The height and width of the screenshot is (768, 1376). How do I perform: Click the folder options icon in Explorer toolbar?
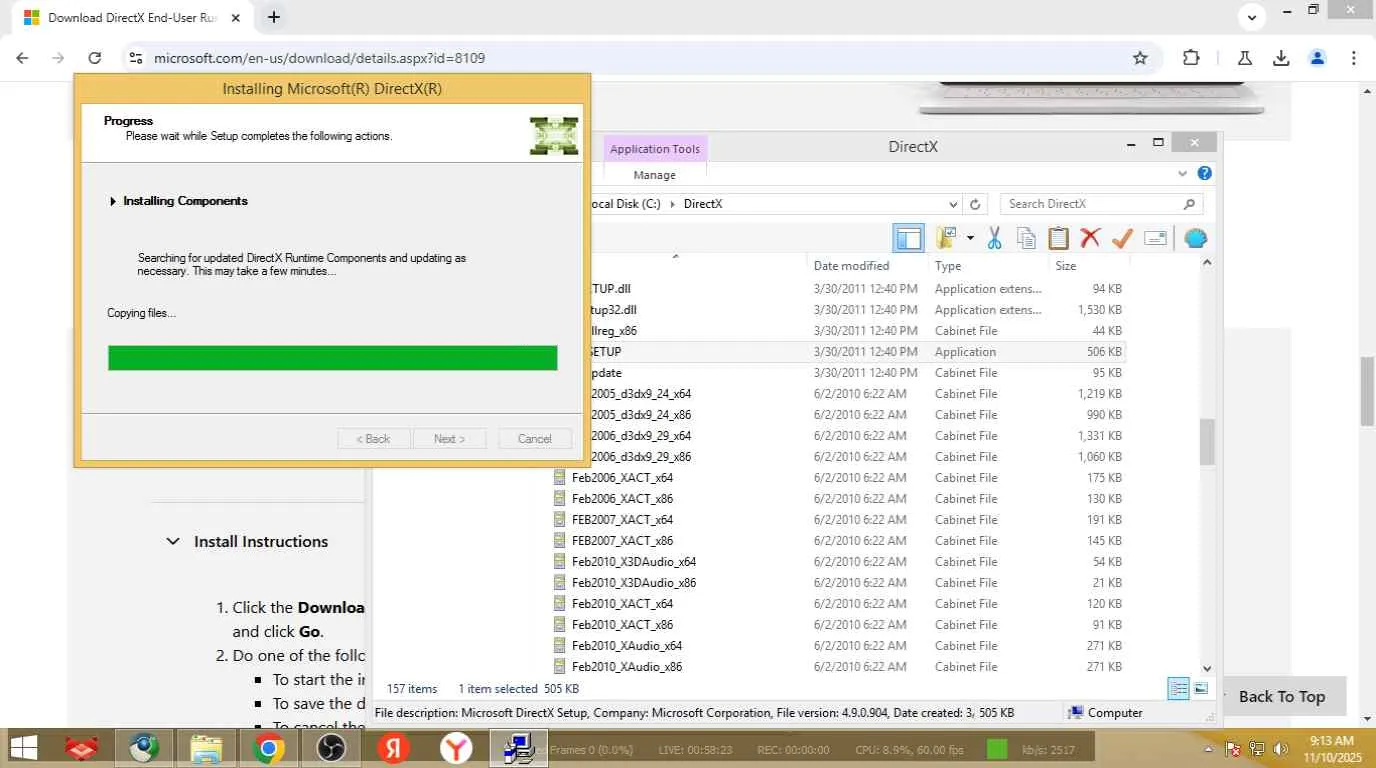coord(946,238)
